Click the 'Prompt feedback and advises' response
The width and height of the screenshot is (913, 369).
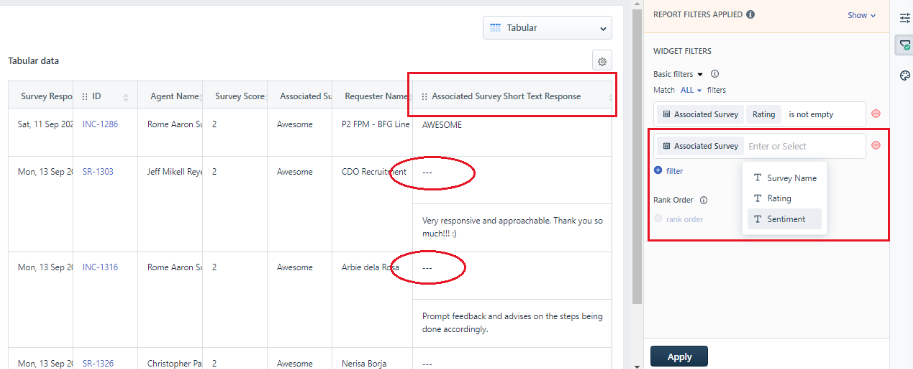pyautogui.click(x=512, y=323)
